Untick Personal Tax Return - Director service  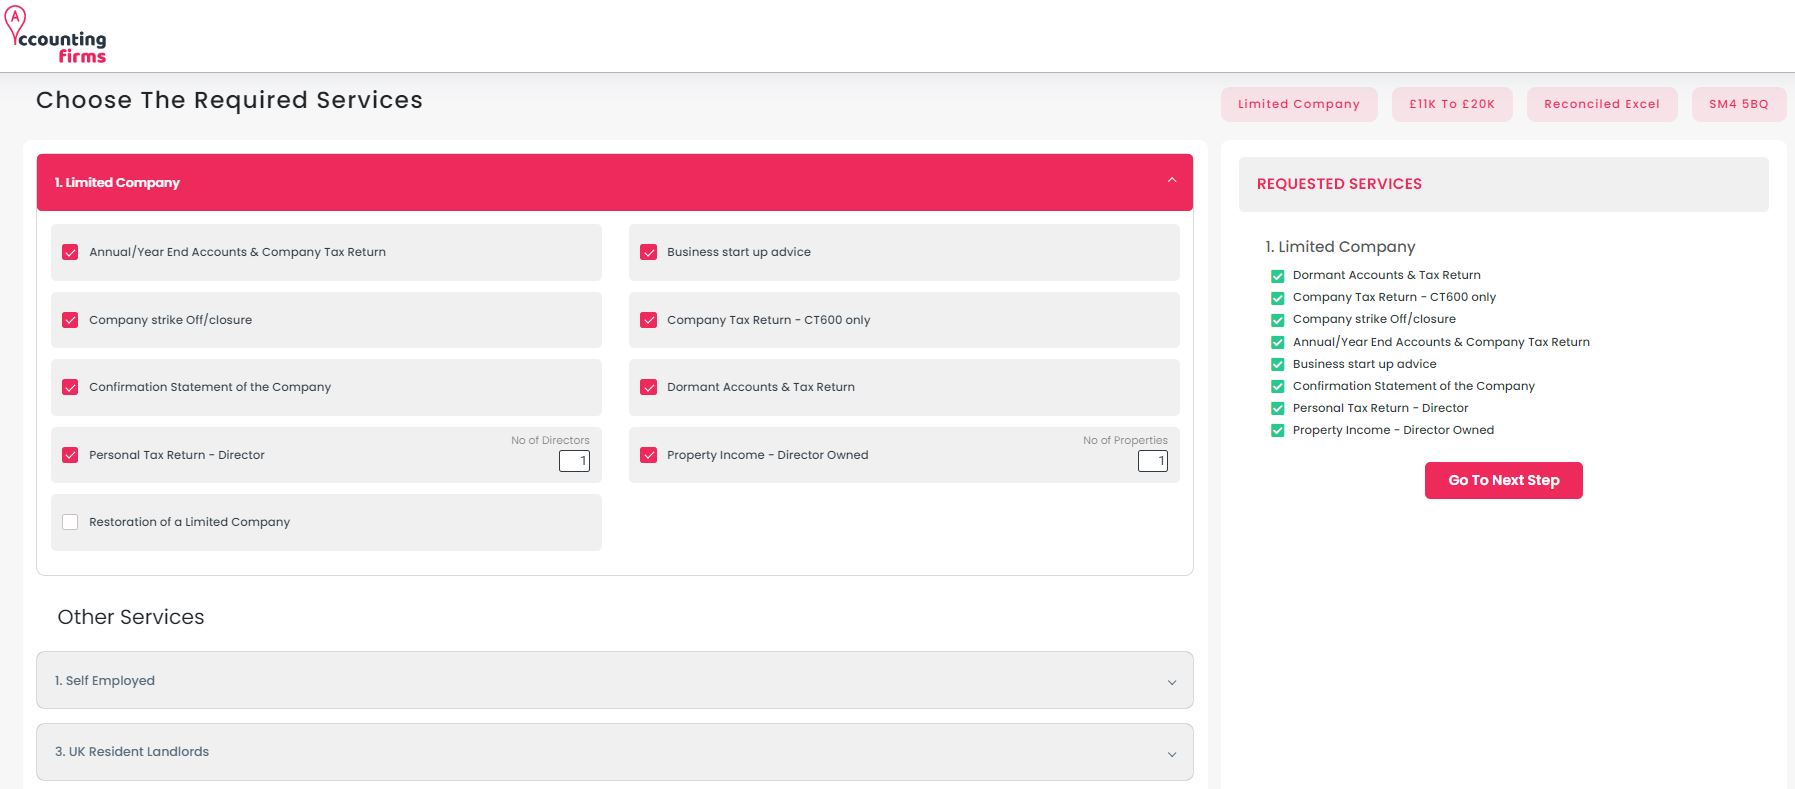click(70, 455)
